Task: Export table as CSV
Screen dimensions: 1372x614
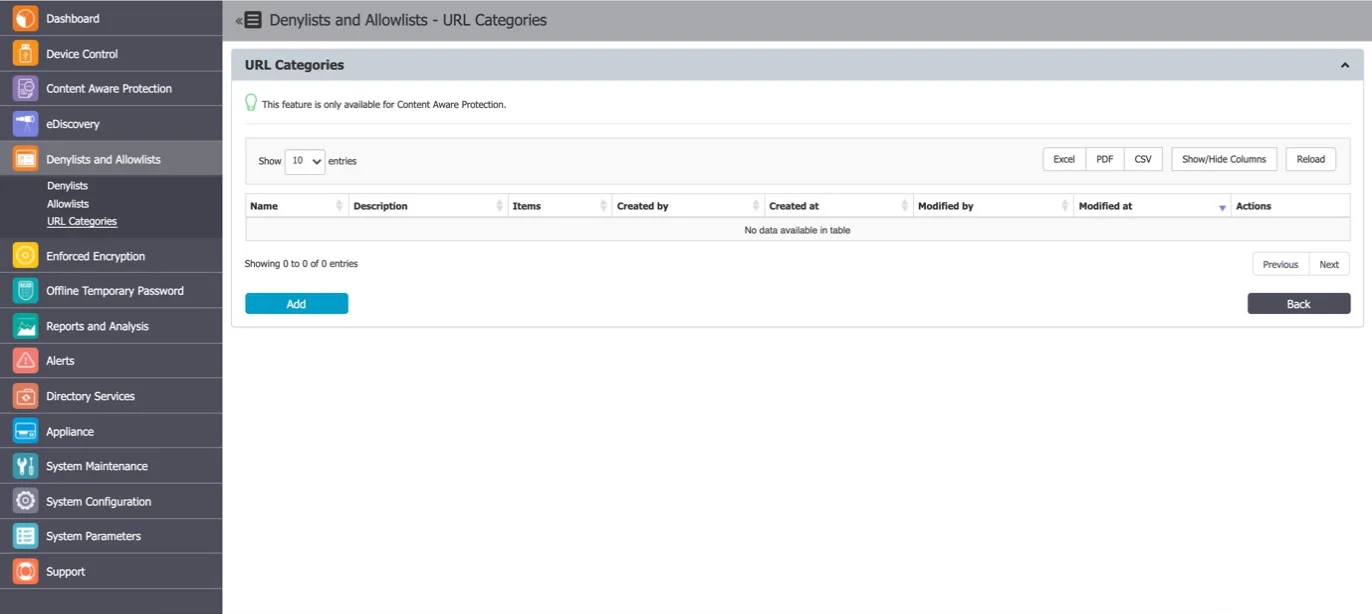Action: pyautogui.click(x=1143, y=159)
